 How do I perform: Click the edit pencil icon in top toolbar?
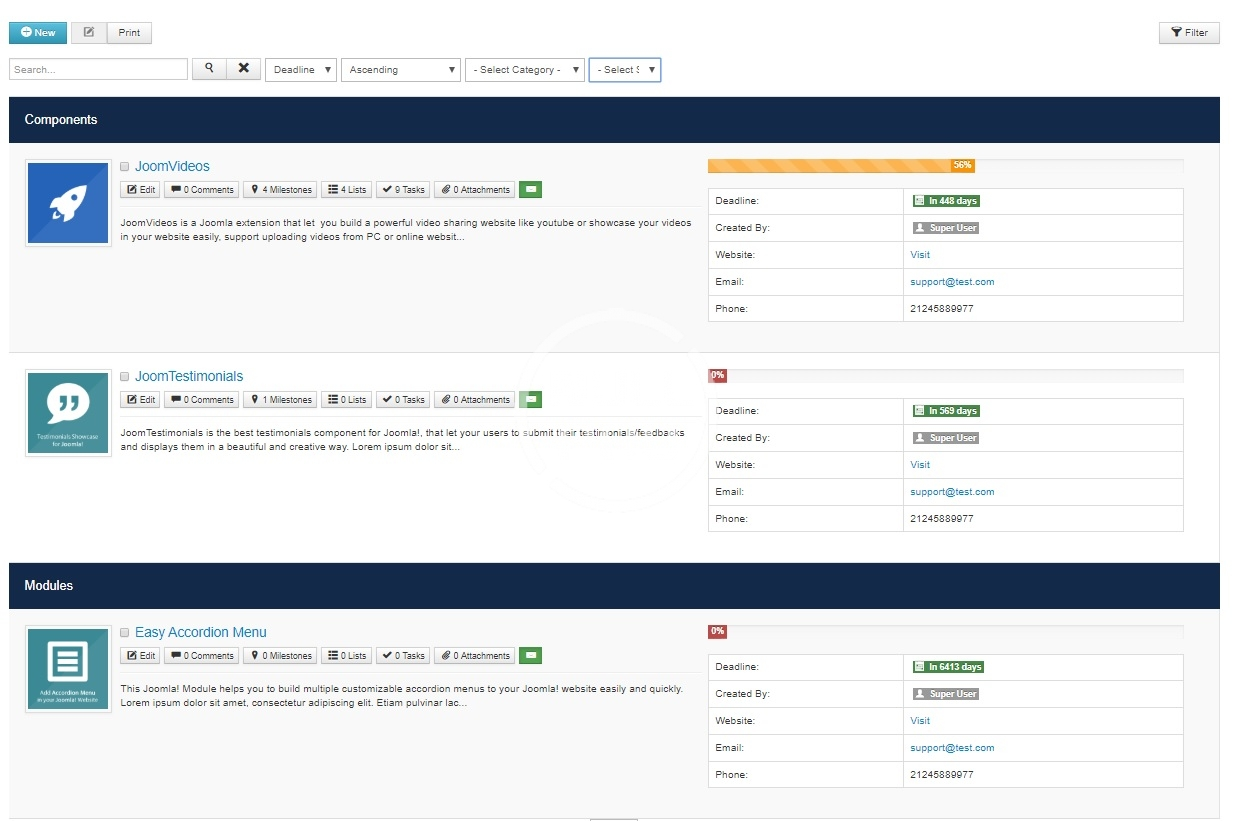click(x=89, y=33)
